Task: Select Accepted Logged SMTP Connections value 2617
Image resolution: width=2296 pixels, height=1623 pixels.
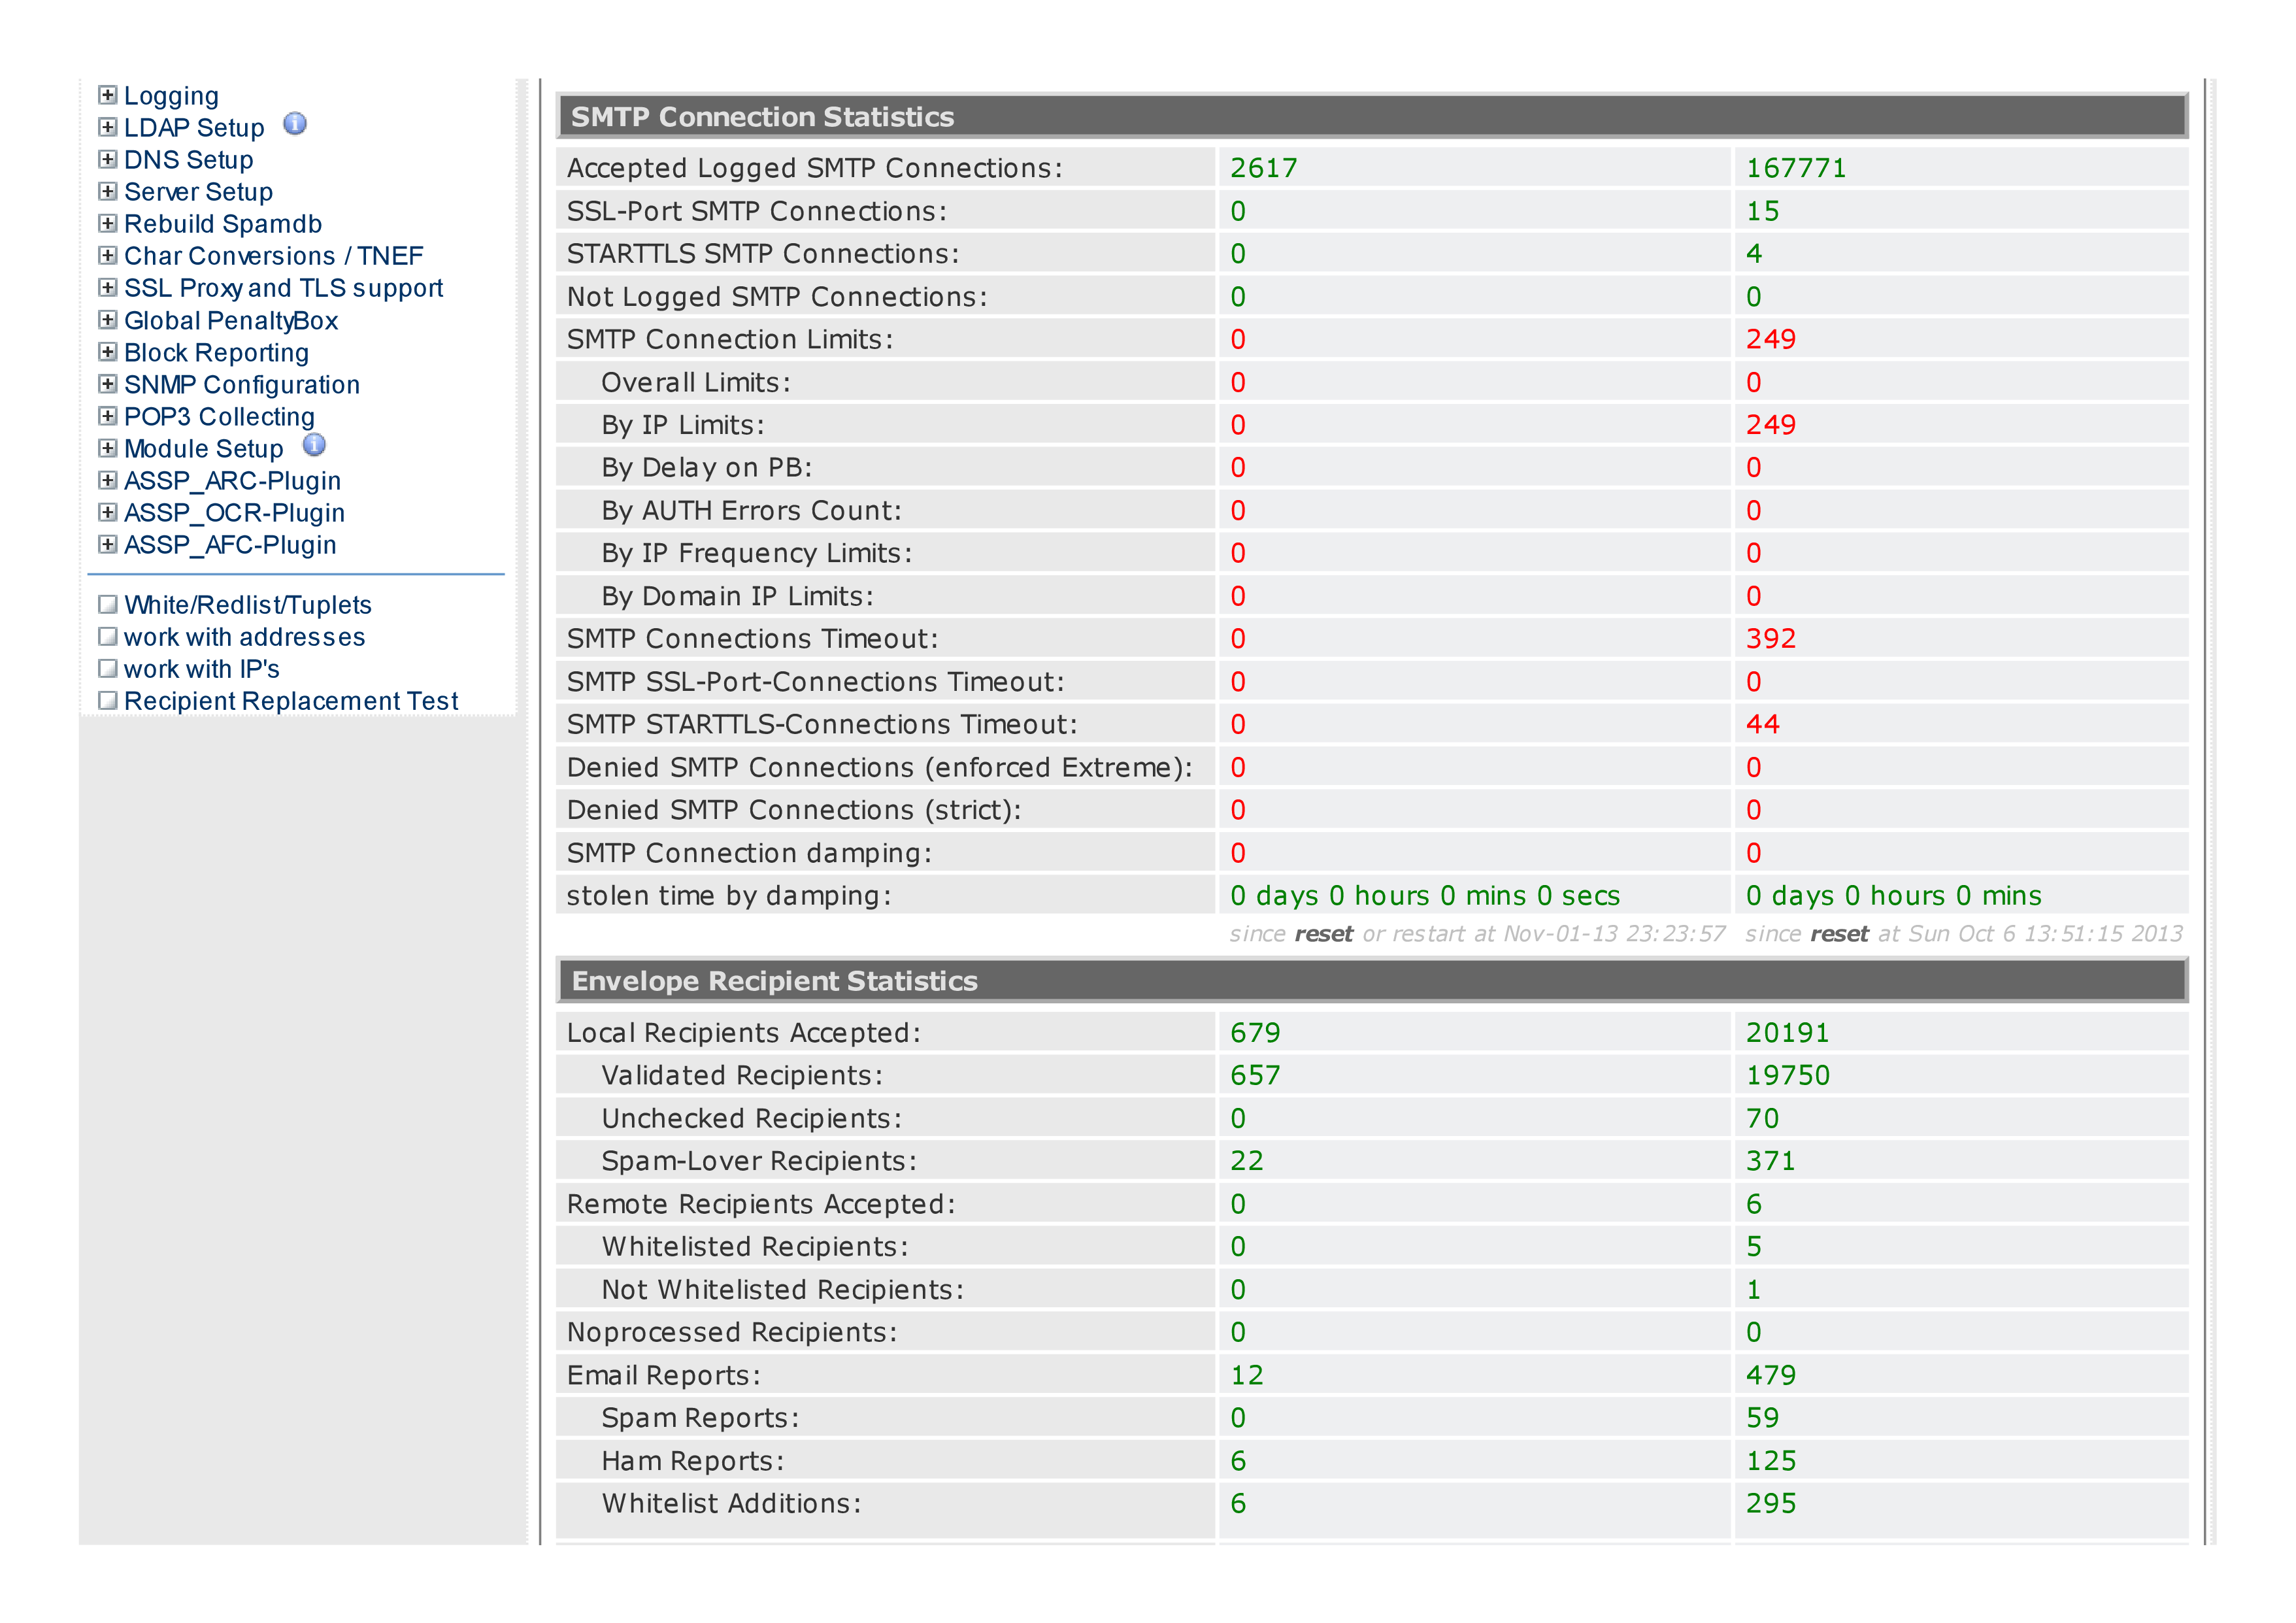Action: (1264, 168)
